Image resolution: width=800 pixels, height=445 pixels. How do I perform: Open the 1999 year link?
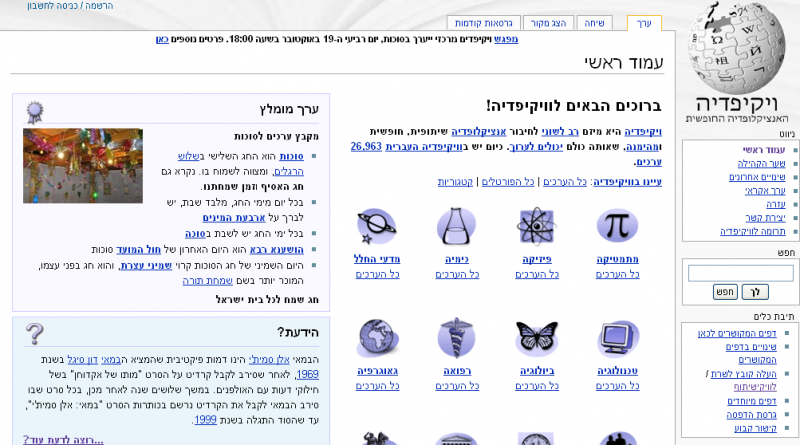(x=206, y=420)
